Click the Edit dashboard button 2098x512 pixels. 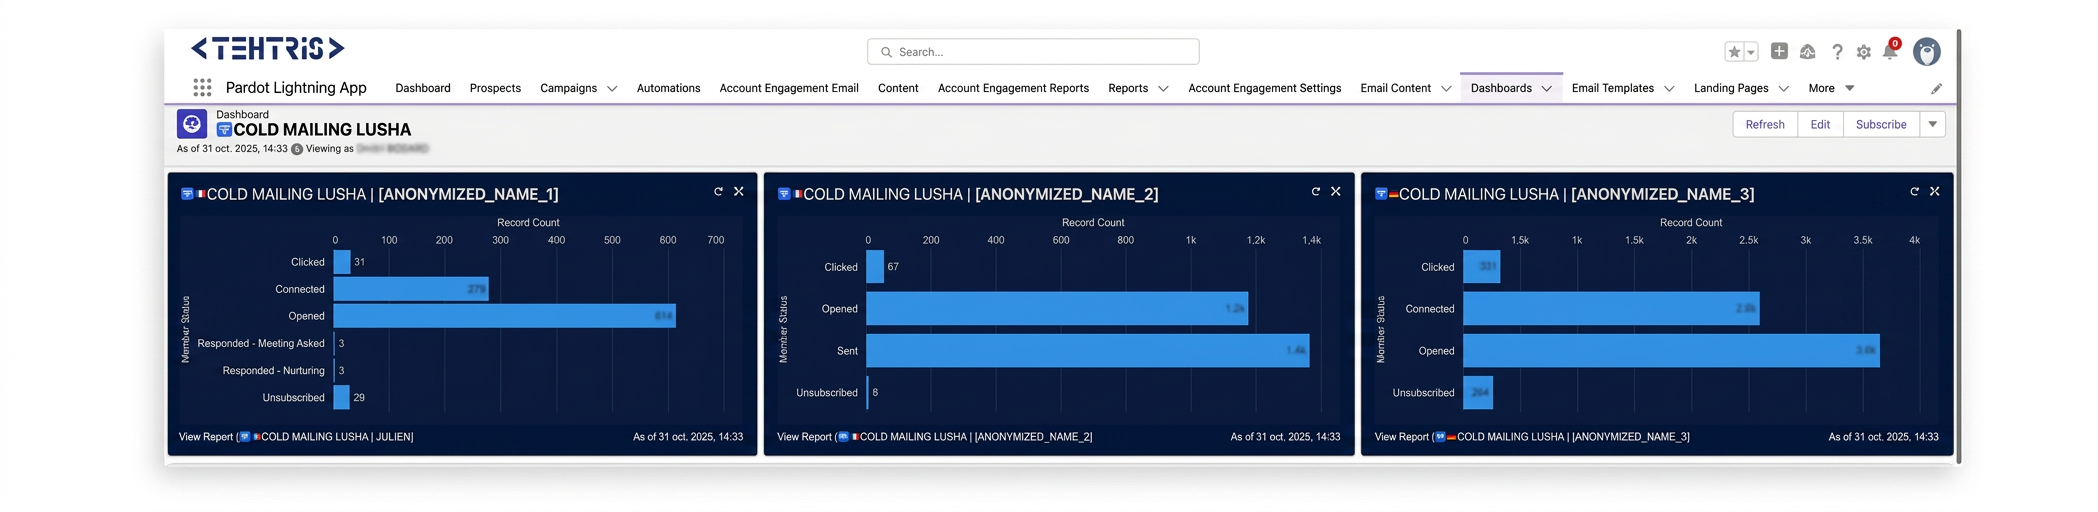click(x=1820, y=124)
